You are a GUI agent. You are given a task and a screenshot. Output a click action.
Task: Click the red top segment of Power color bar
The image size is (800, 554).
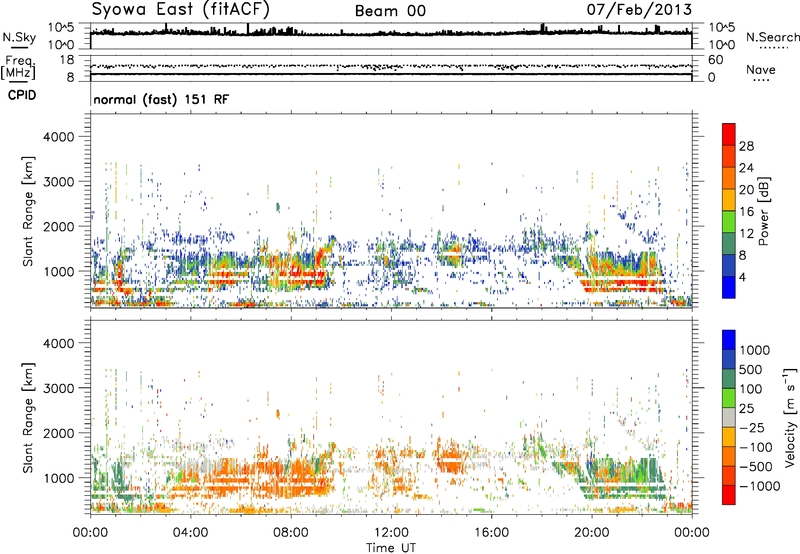click(729, 134)
